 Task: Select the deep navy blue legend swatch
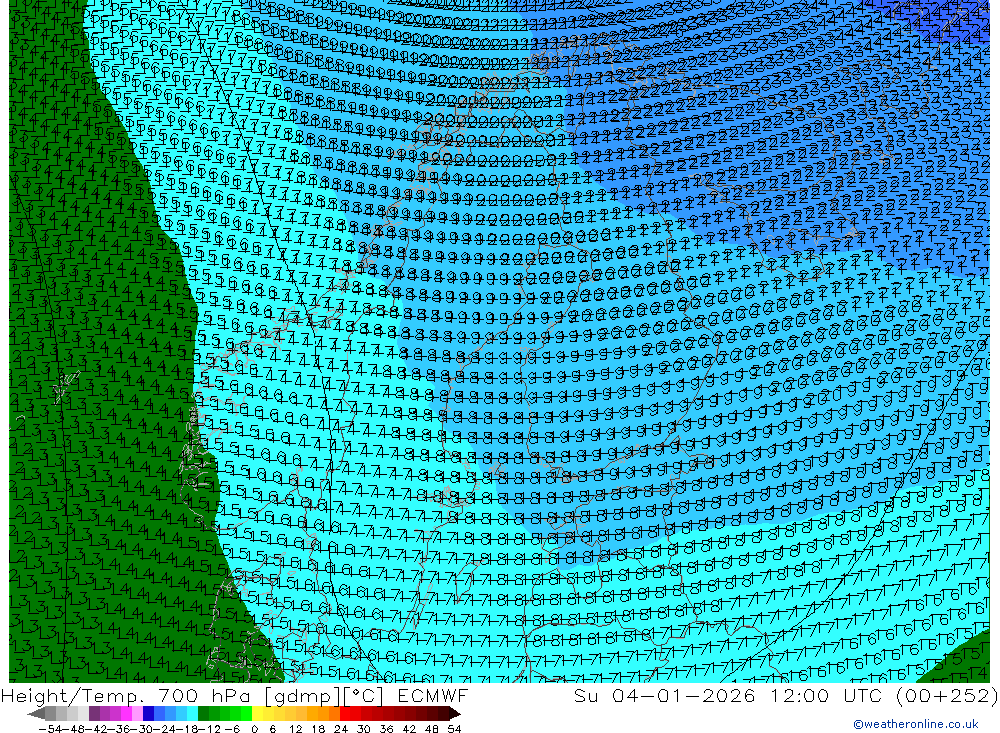(x=148, y=714)
